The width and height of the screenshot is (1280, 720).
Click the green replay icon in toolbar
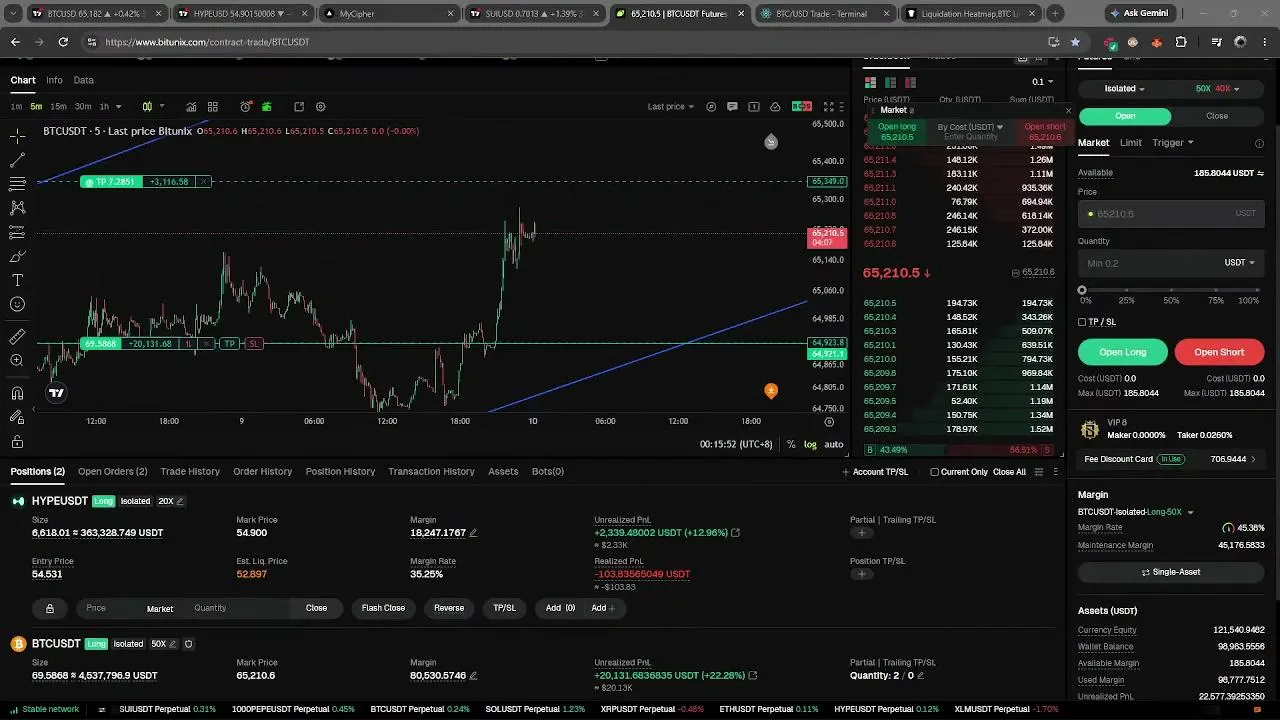click(x=267, y=107)
